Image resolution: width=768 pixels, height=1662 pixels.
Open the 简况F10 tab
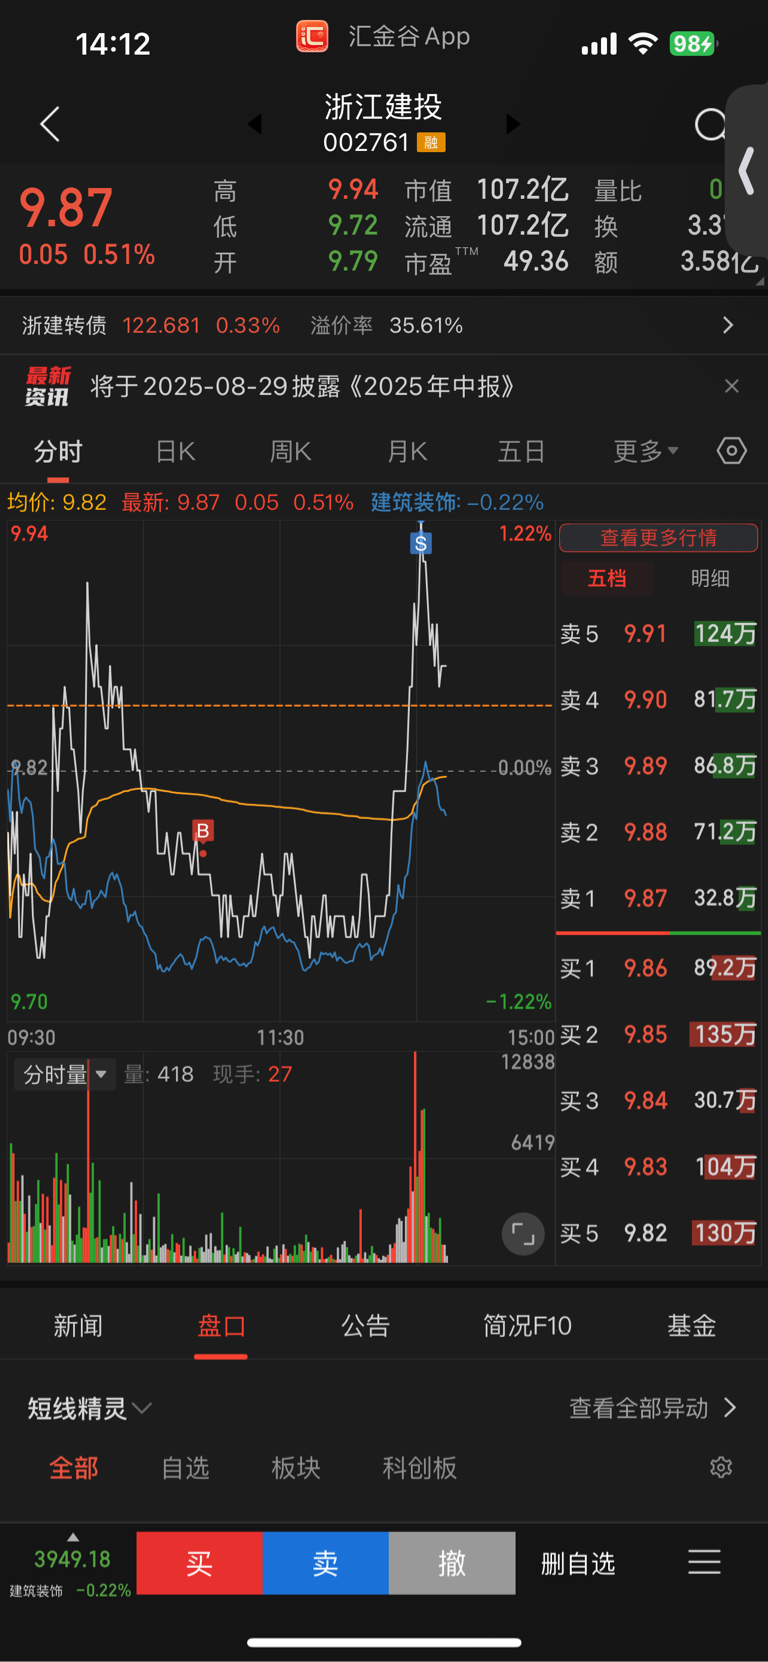click(x=527, y=1326)
